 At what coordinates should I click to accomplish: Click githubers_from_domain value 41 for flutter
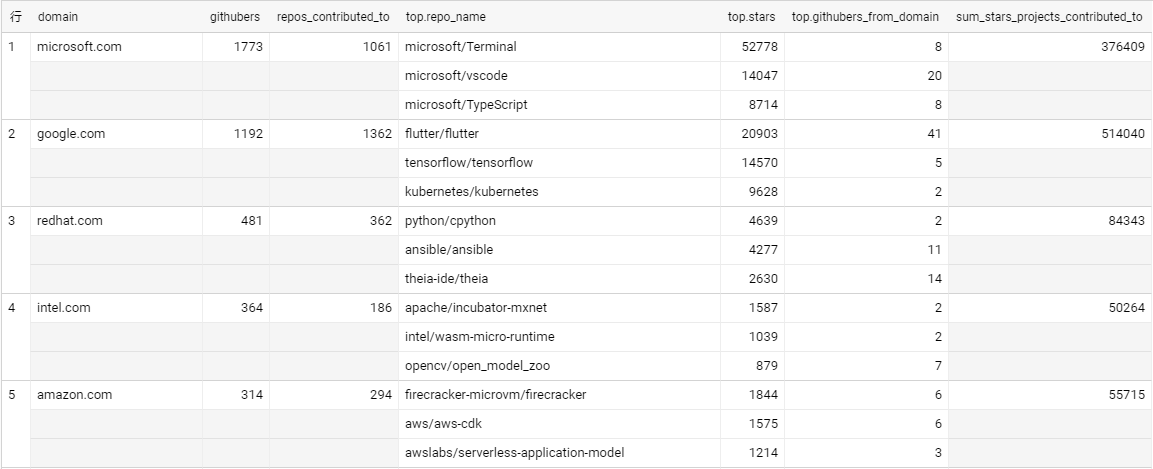935,134
